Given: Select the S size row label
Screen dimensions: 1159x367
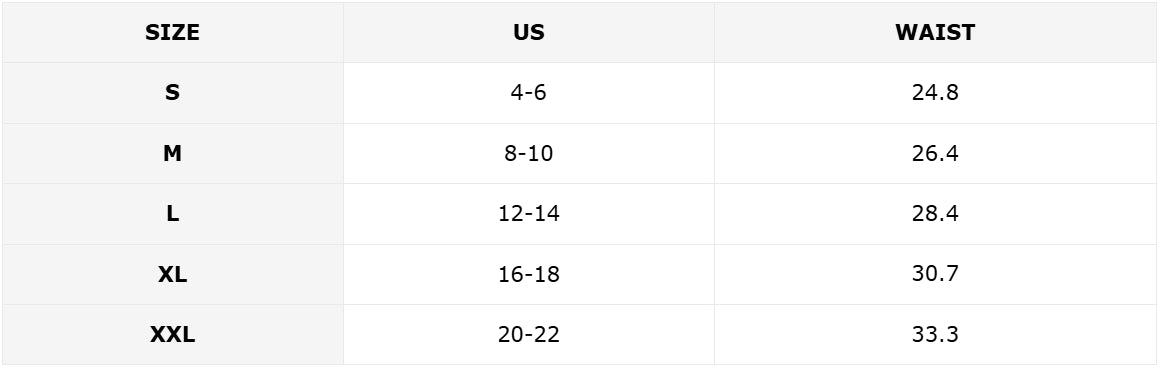Looking at the screenshot, I should [172, 93].
